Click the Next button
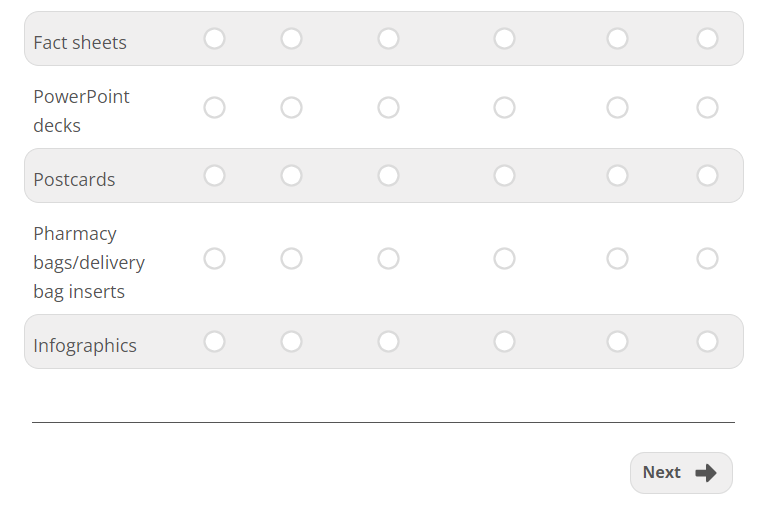Screen dimensions: 766x530 [x=680, y=473]
